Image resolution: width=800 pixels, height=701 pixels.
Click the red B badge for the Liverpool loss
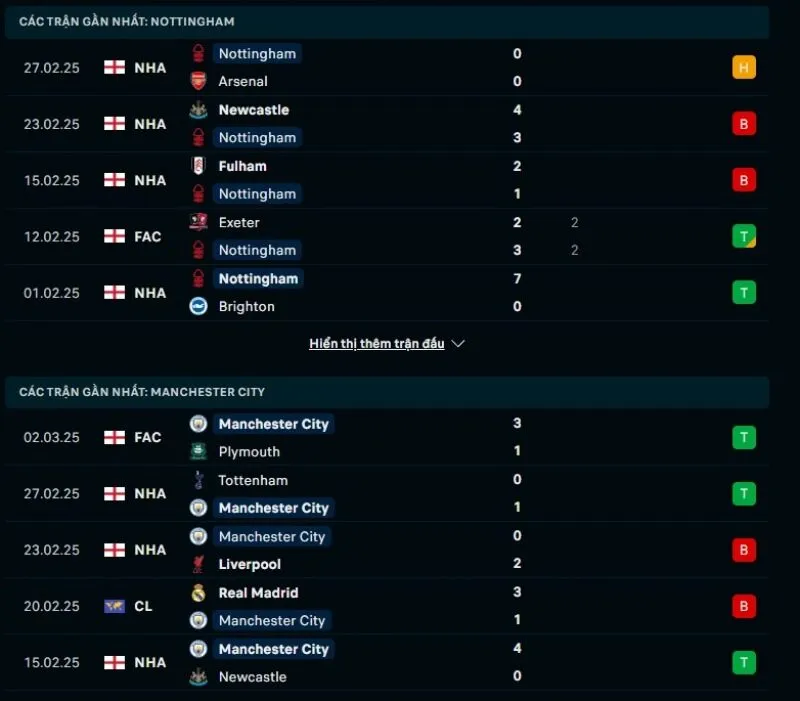[x=744, y=550]
